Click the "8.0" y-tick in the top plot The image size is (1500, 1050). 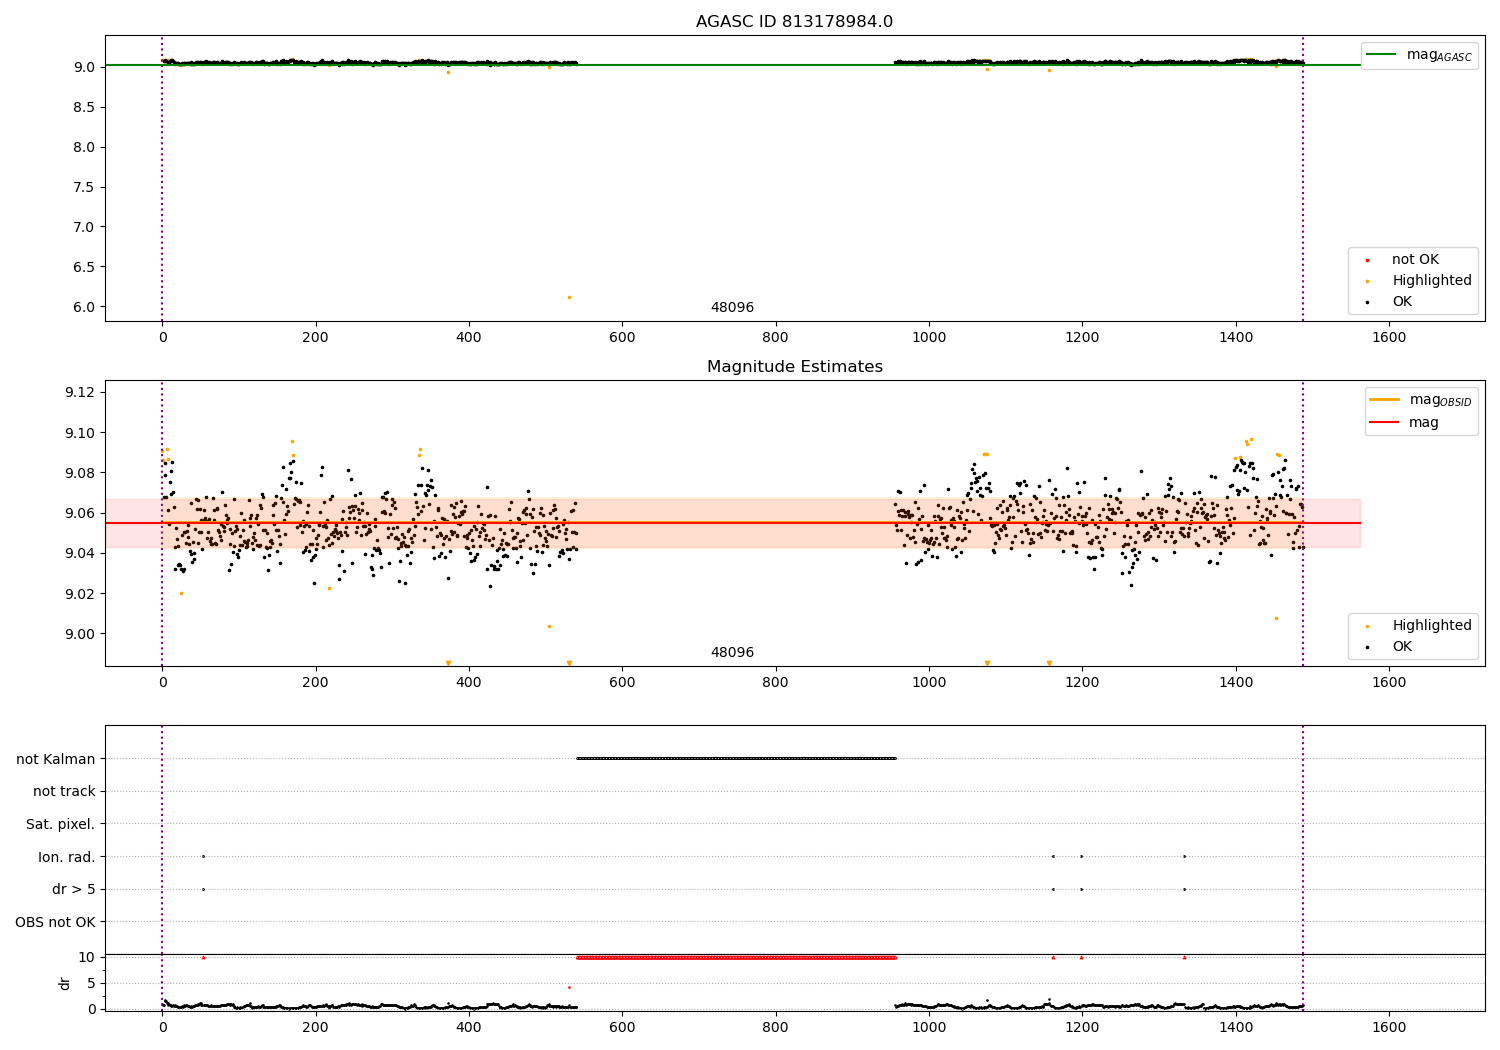84,147
